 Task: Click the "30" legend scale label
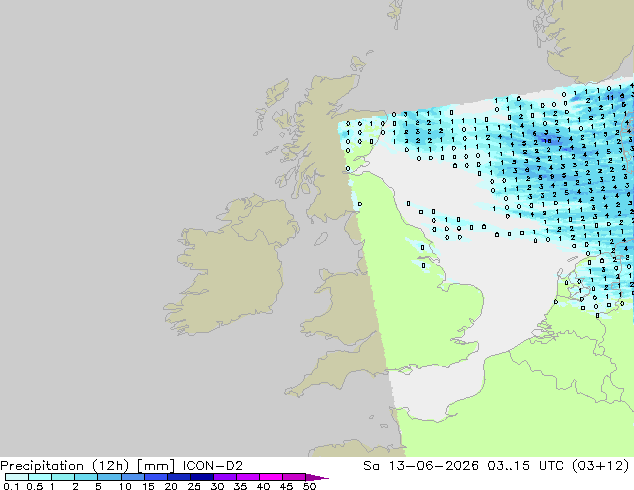pos(217,486)
